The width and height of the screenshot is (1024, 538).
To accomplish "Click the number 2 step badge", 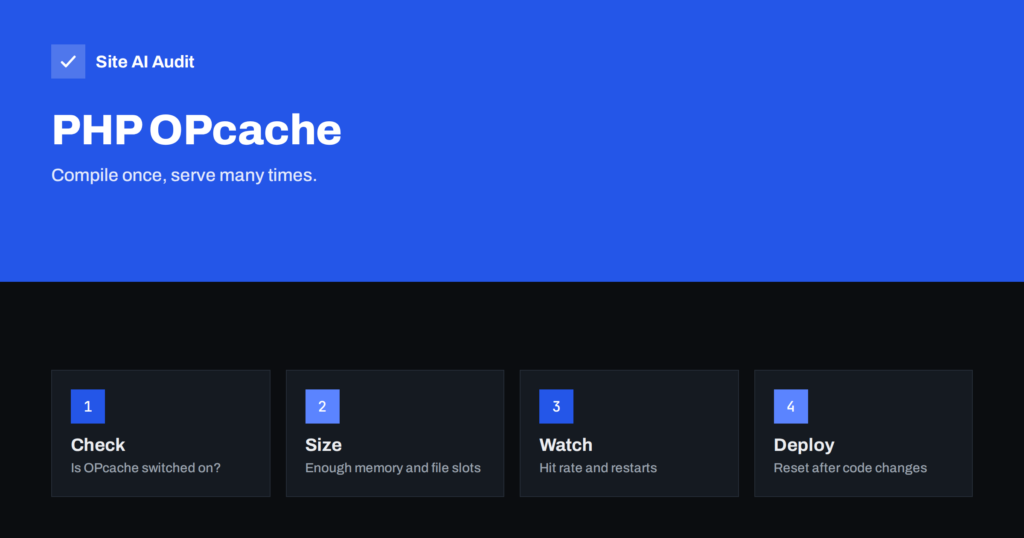I will (322, 406).
